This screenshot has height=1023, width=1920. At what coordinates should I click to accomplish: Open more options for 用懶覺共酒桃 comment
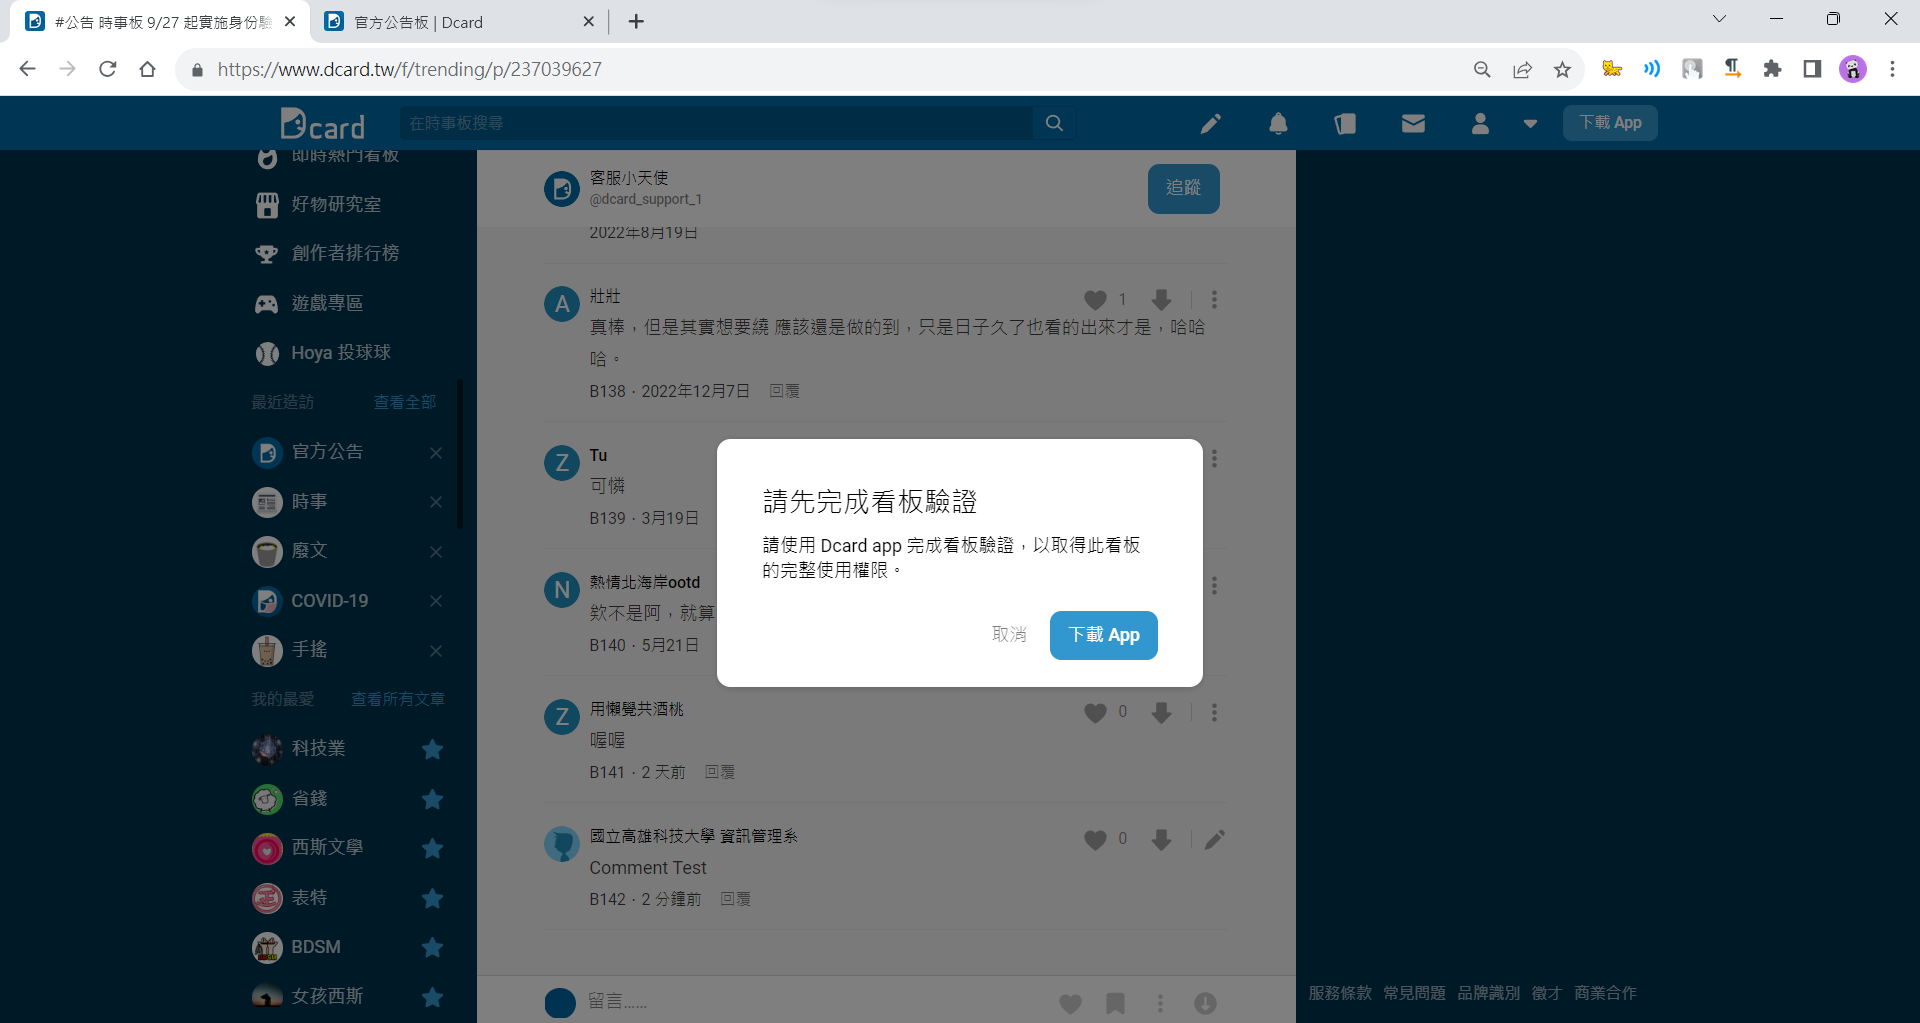pyautogui.click(x=1214, y=712)
